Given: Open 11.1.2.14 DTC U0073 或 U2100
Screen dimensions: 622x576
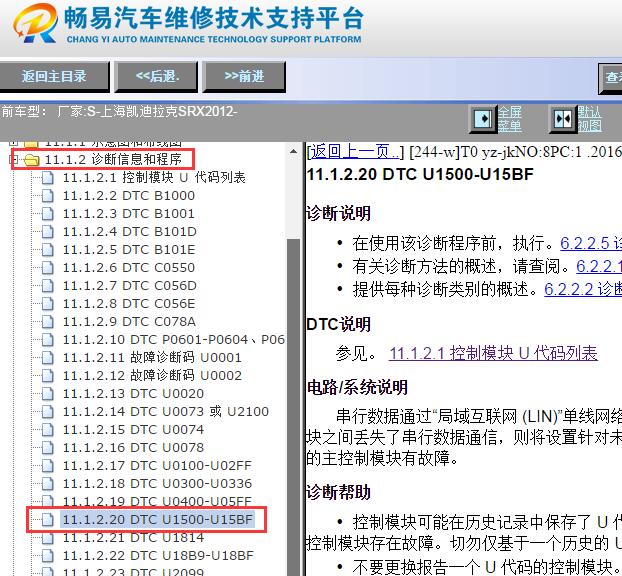Looking at the screenshot, I should 165,411.
